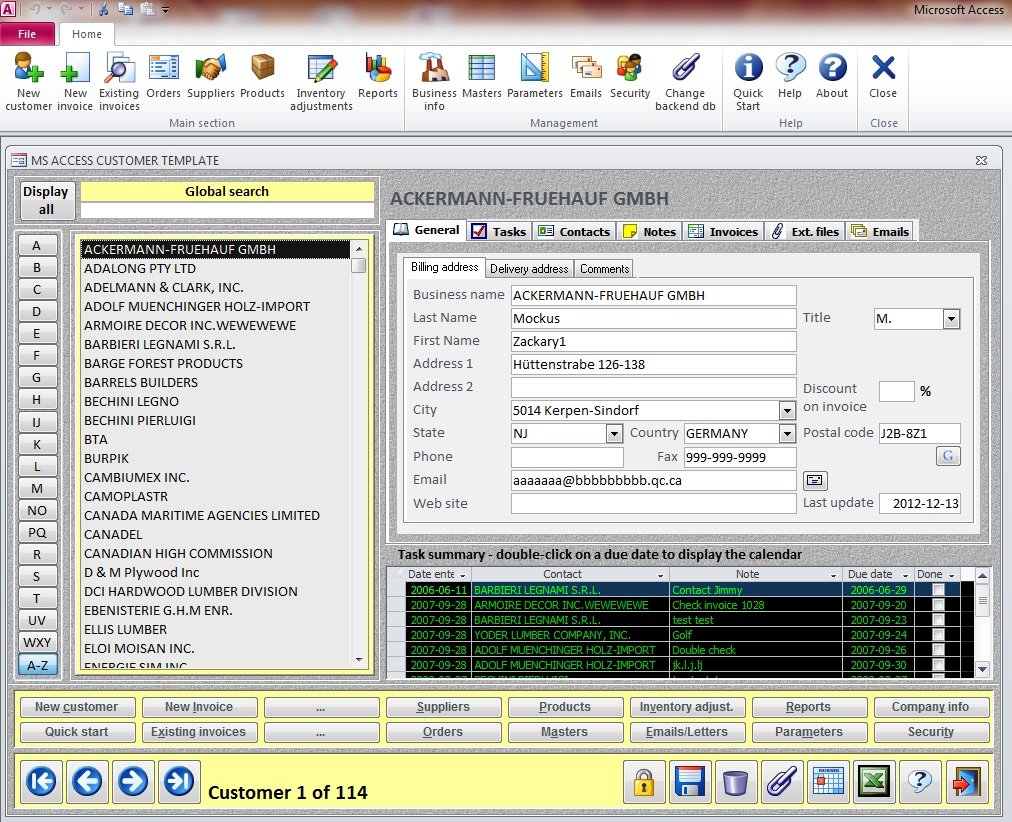
Task: Click the Emails/Letters button
Action: click(x=686, y=732)
